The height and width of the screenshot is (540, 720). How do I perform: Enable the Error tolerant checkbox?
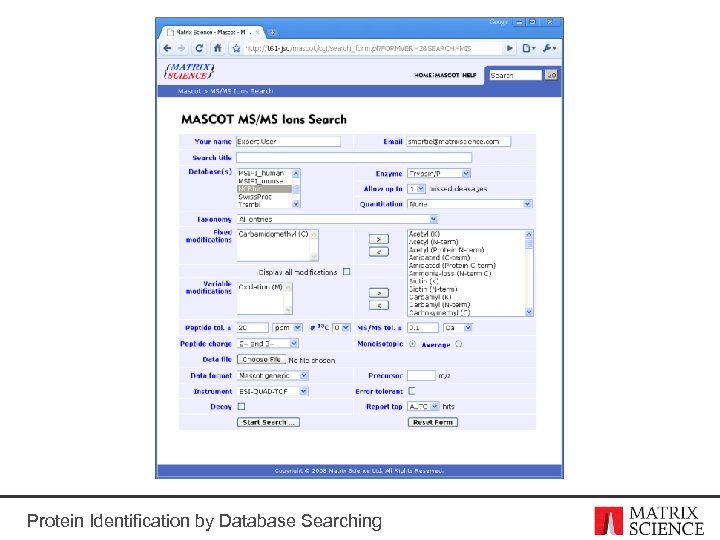click(x=412, y=391)
